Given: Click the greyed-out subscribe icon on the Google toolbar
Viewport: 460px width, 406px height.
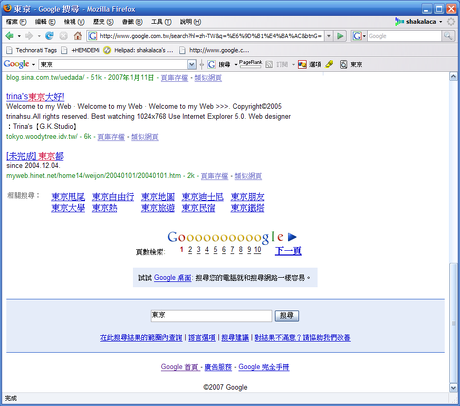Looking at the screenshot, I should (x=269, y=64).
